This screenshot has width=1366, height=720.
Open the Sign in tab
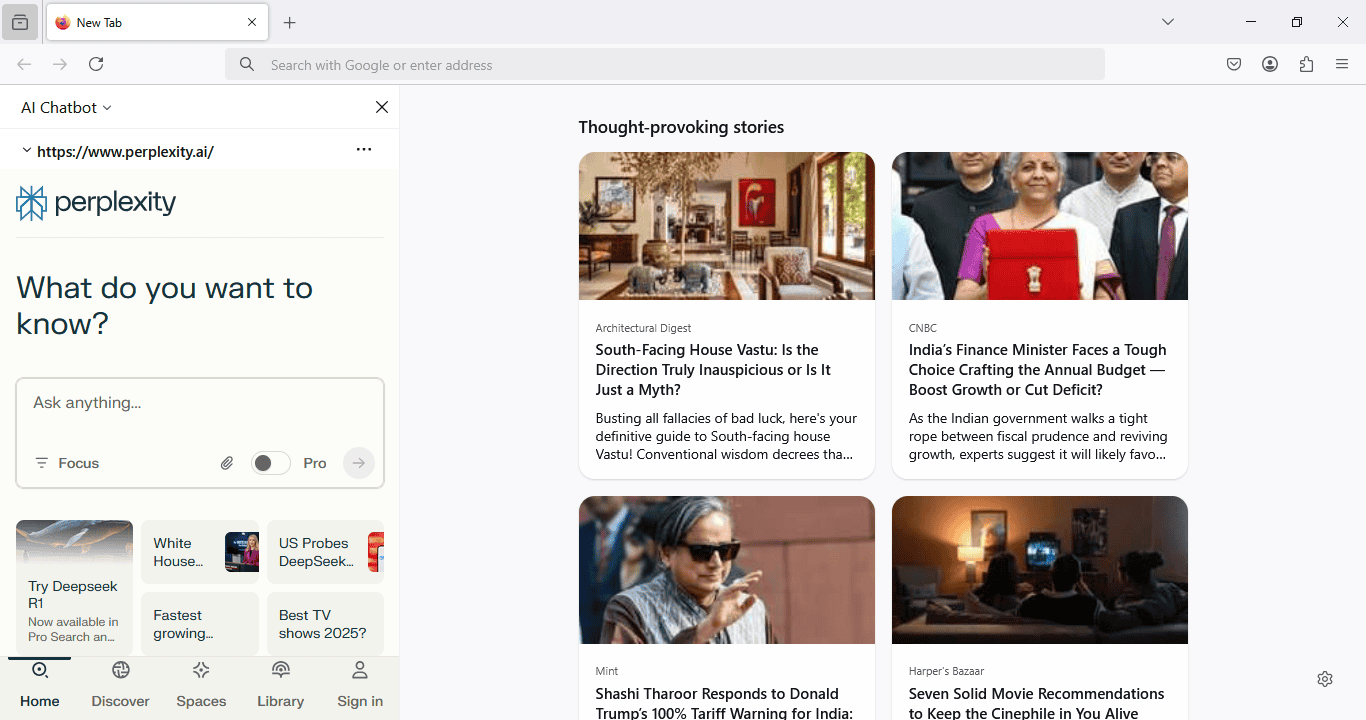(360, 685)
